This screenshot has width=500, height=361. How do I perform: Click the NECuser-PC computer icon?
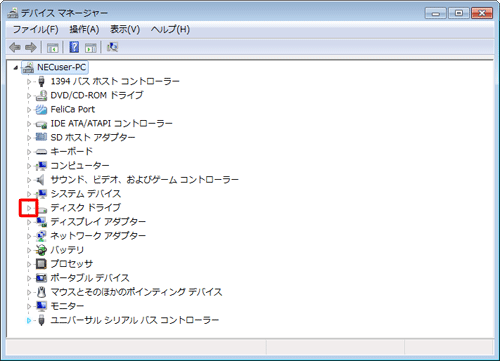tap(28, 67)
